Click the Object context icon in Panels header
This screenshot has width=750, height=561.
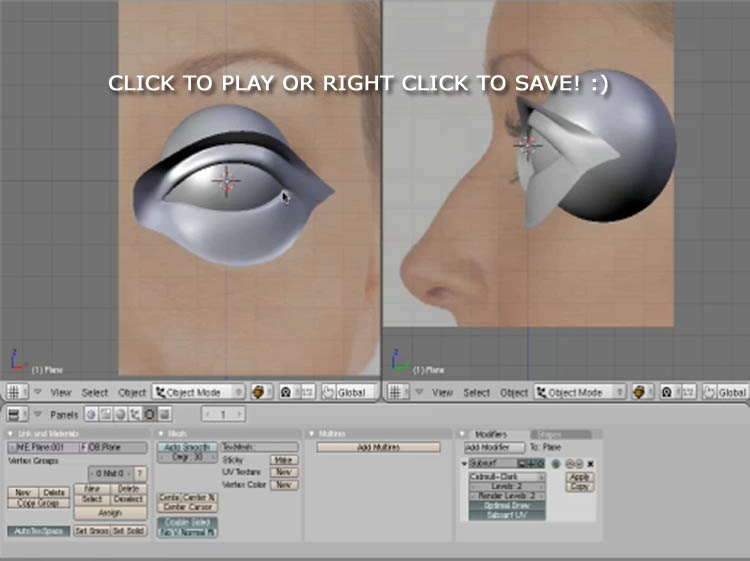133,414
